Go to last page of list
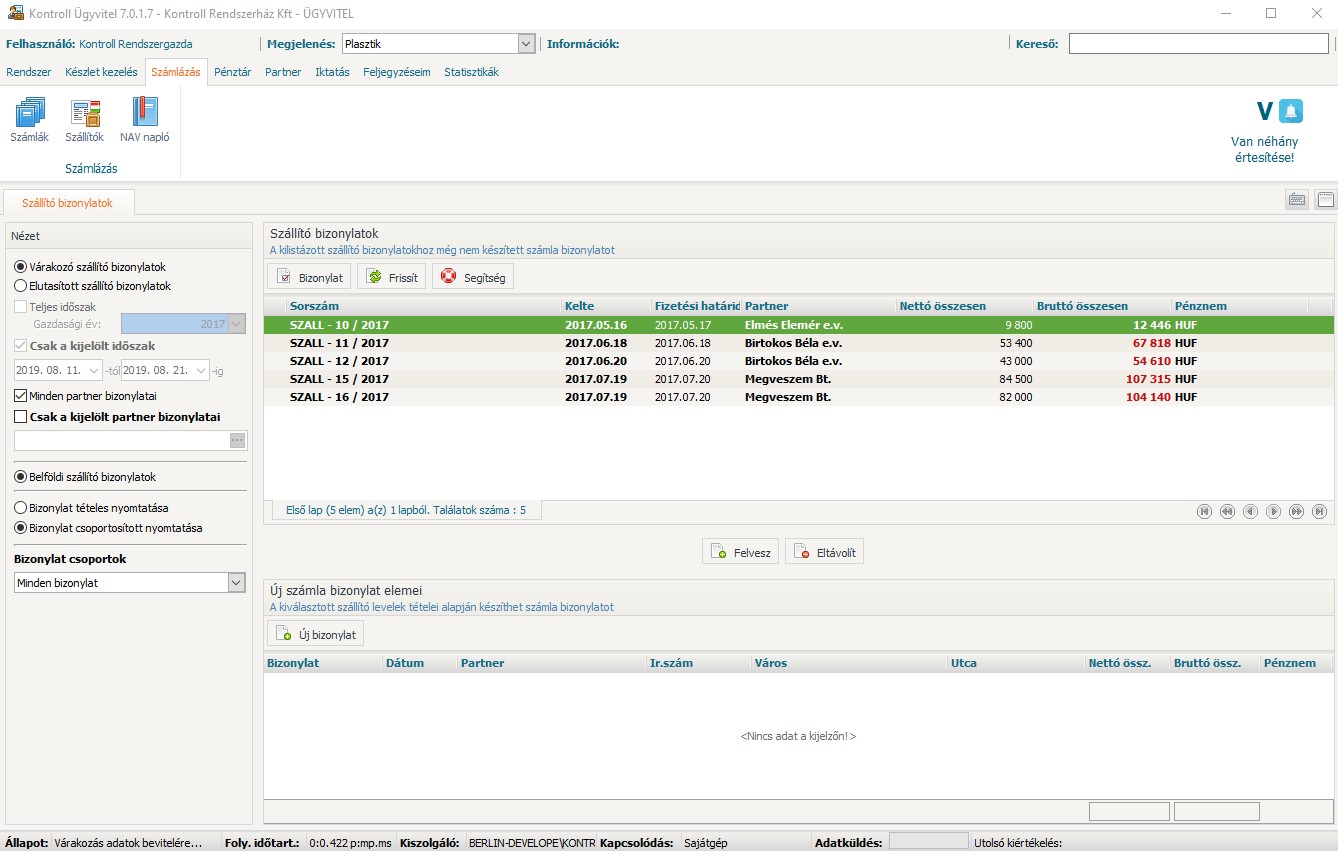This screenshot has width=1338, height=851. pos(1319,511)
